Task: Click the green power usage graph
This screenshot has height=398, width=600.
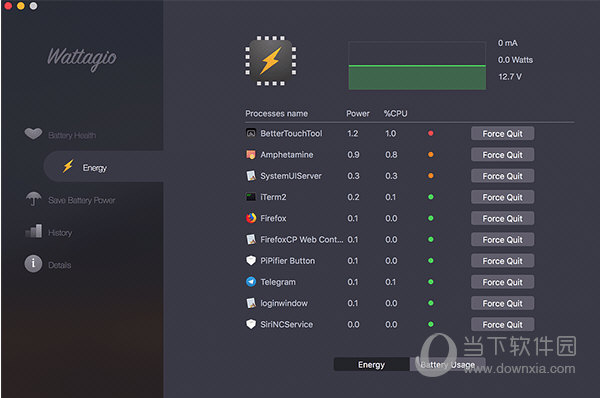Action: tap(417, 66)
